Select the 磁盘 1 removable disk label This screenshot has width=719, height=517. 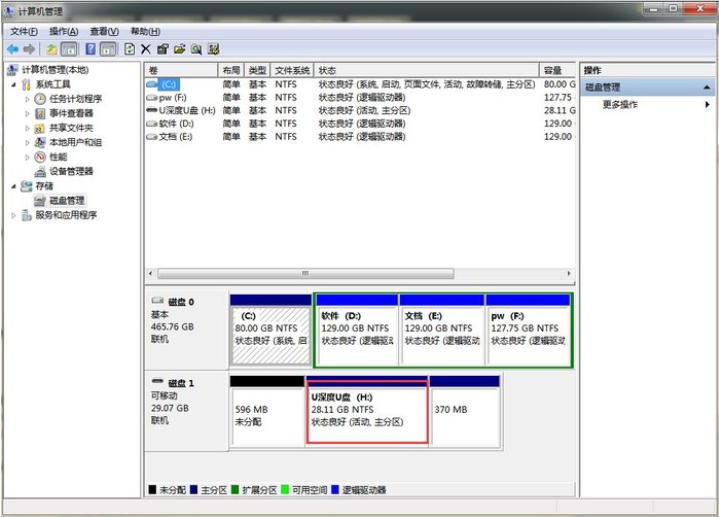(181, 383)
